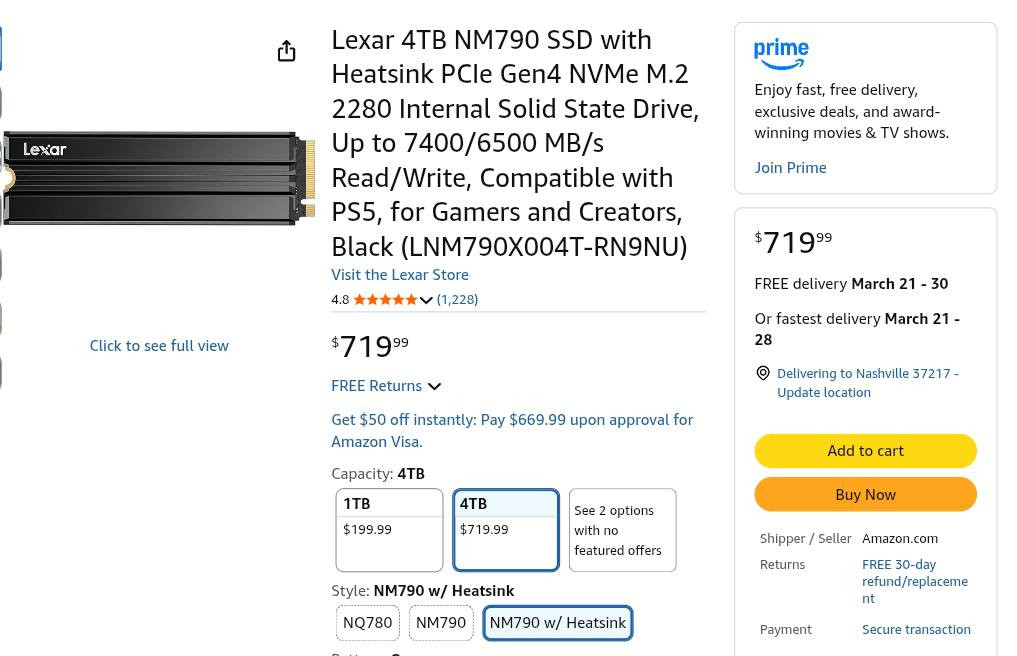This screenshot has width=1017, height=656.
Task: Select the 4TB capacity option
Action: tap(505, 529)
